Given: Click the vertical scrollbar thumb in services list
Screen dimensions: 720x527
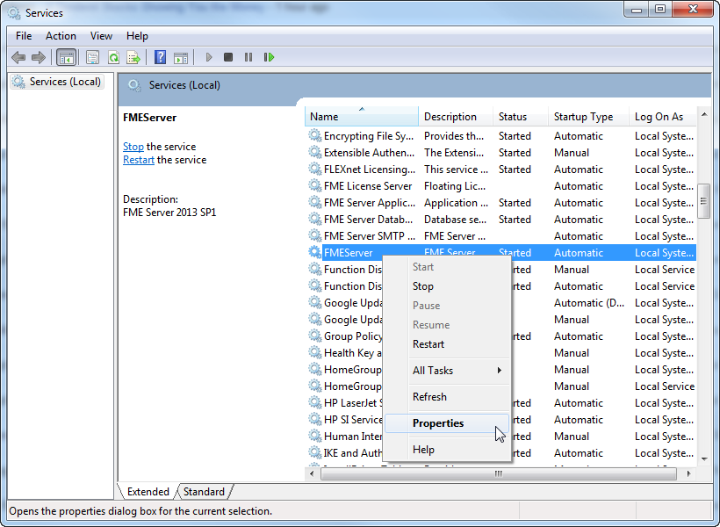Looking at the screenshot, I should tap(704, 199).
